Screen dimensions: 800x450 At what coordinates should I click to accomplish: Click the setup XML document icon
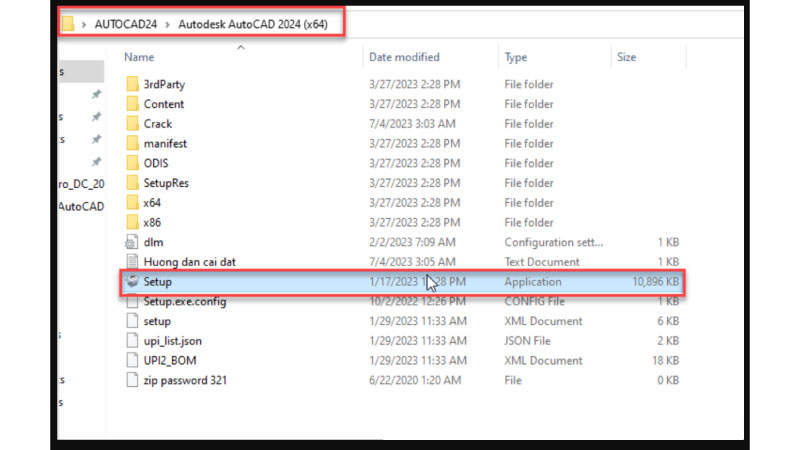132,321
